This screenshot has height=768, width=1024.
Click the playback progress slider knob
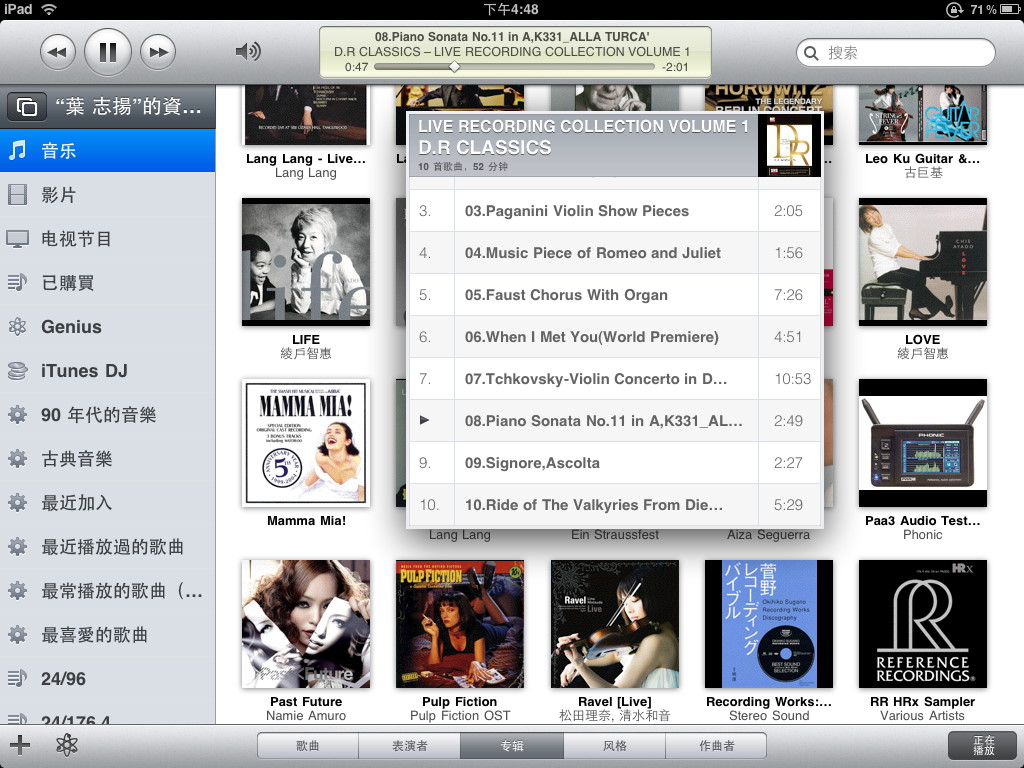point(455,67)
